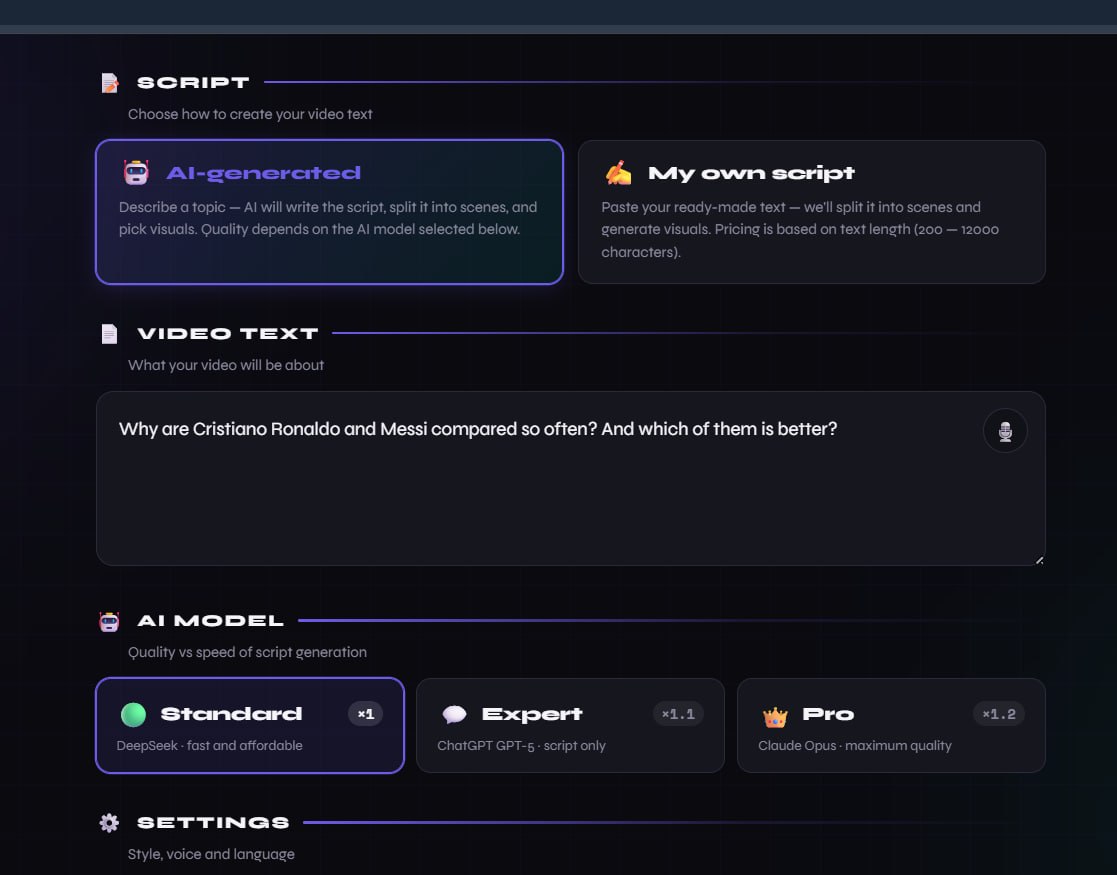Choose the Pro Claude Opus model
The height and width of the screenshot is (875, 1117).
pos(891,725)
